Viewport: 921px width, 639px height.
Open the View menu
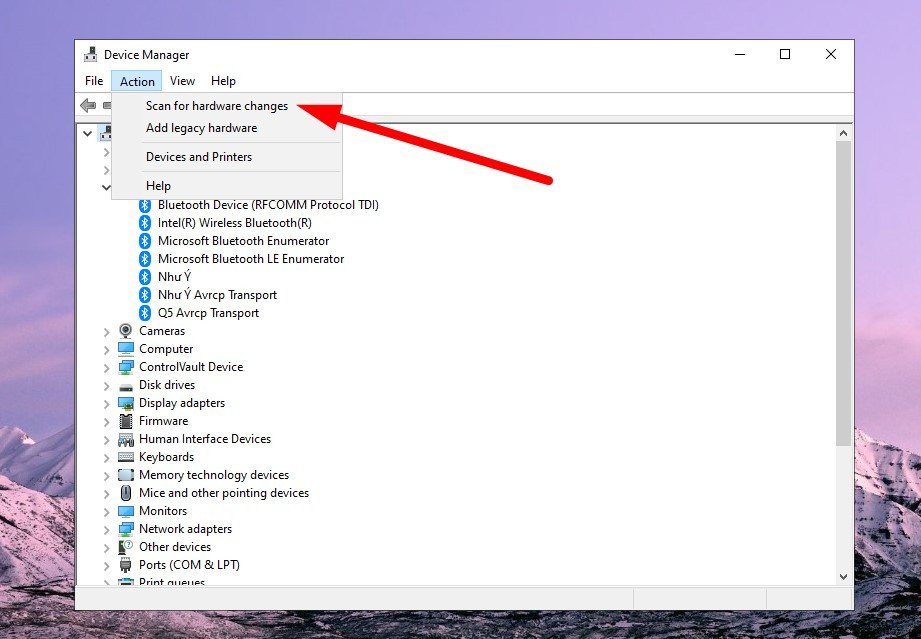pyautogui.click(x=182, y=81)
